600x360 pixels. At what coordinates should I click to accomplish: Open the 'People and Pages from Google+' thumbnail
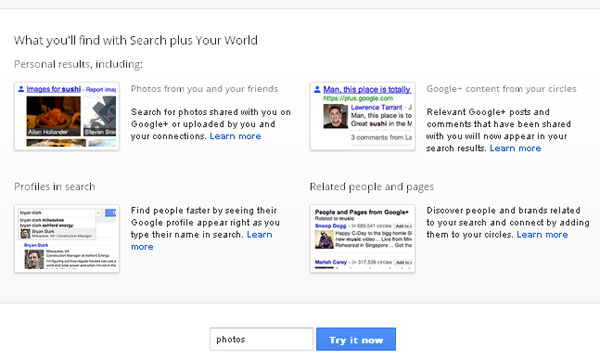pyautogui.click(x=363, y=239)
